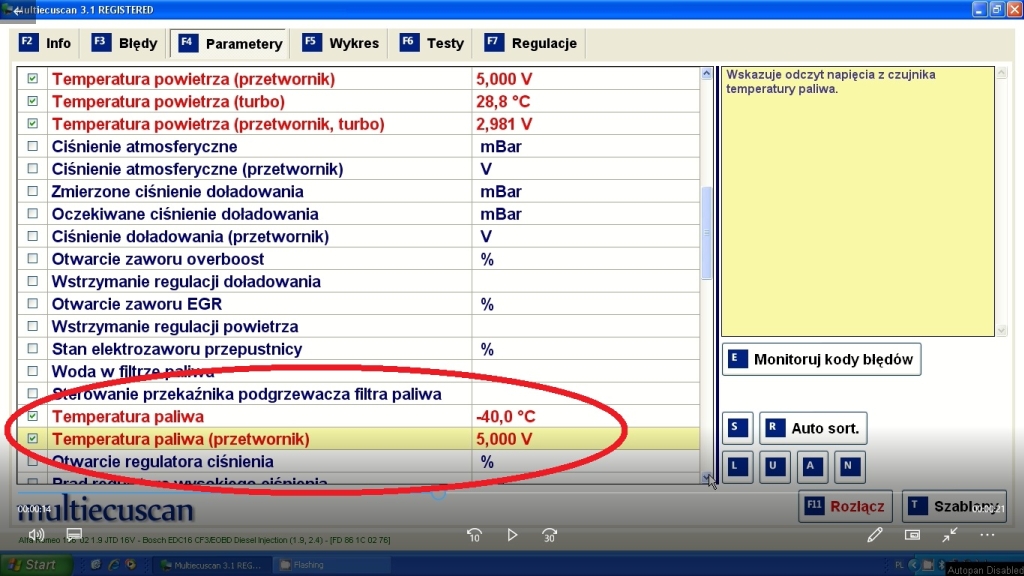
Task: Select the mBar unit of Ciśnienie atmosferyczne
Action: click(x=501, y=146)
